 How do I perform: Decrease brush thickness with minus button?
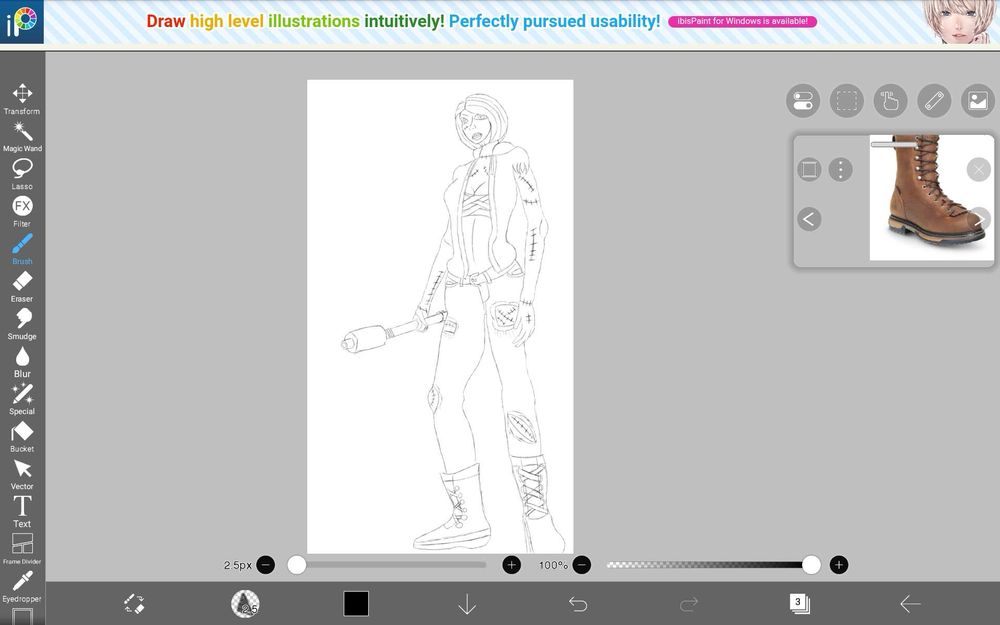(265, 565)
